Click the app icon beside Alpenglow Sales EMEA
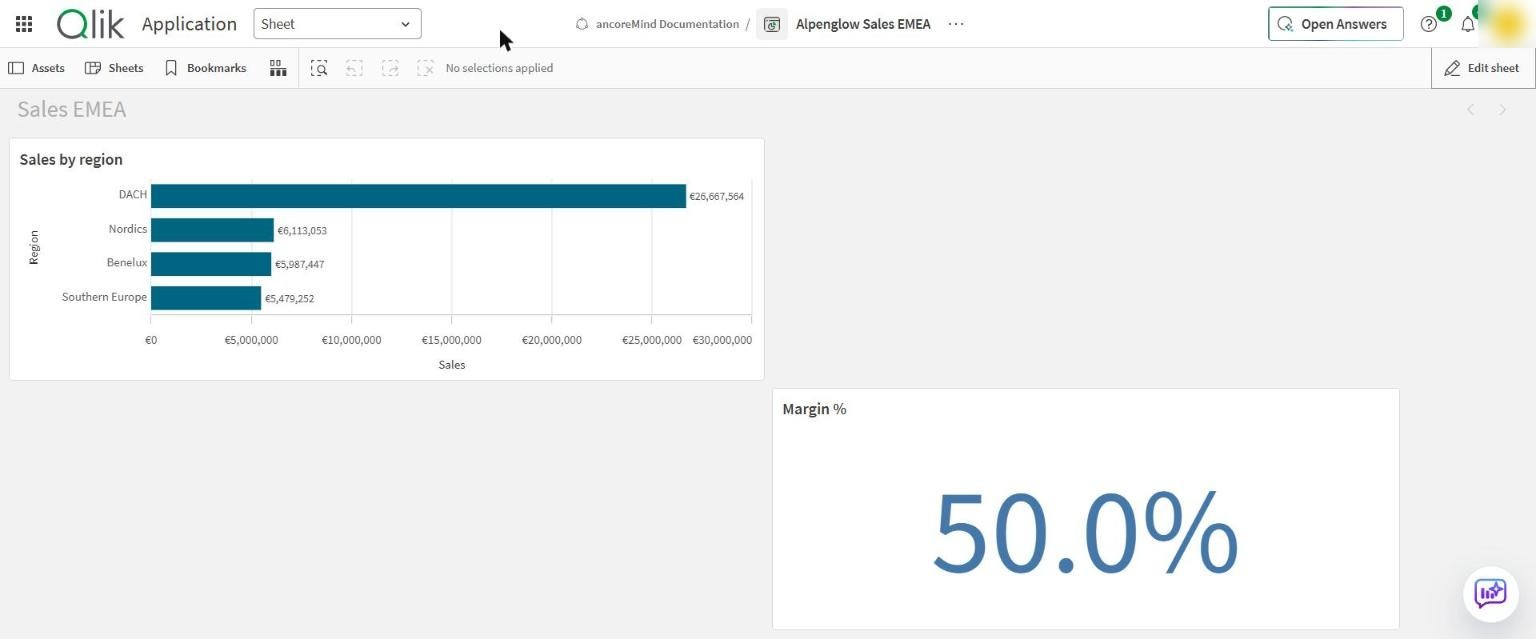Image resolution: width=1536 pixels, height=639 pixels. [x=771, y=24]
